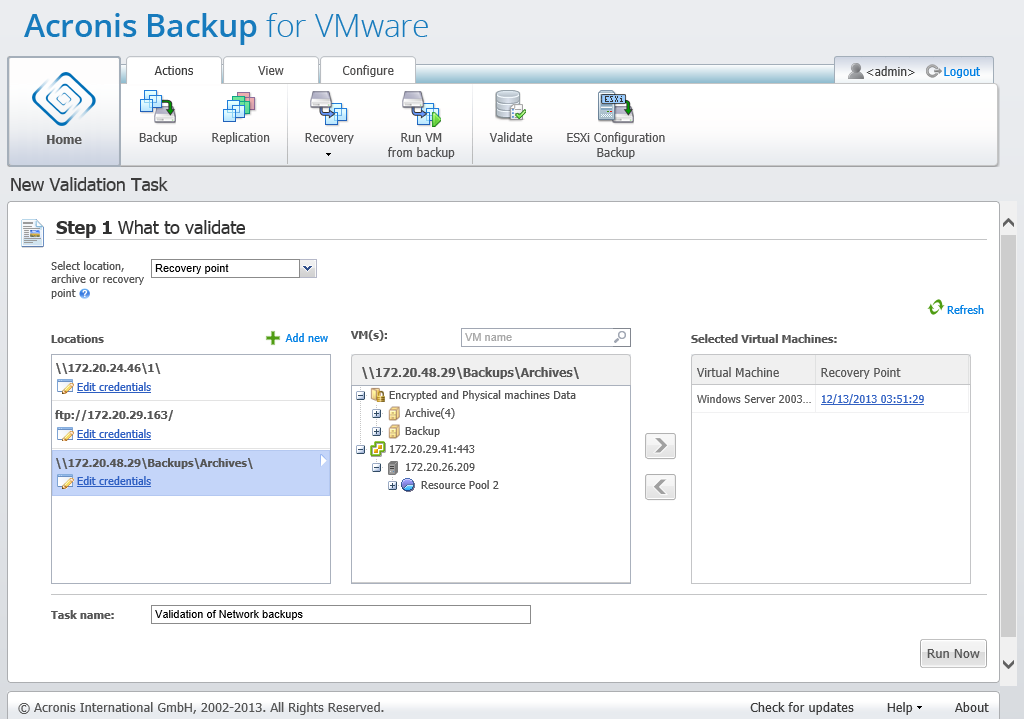Image resolution: width=1024 pixels, height=719 pixels.
Task: Remove selected VM with left arrow button
Action: 660,487
